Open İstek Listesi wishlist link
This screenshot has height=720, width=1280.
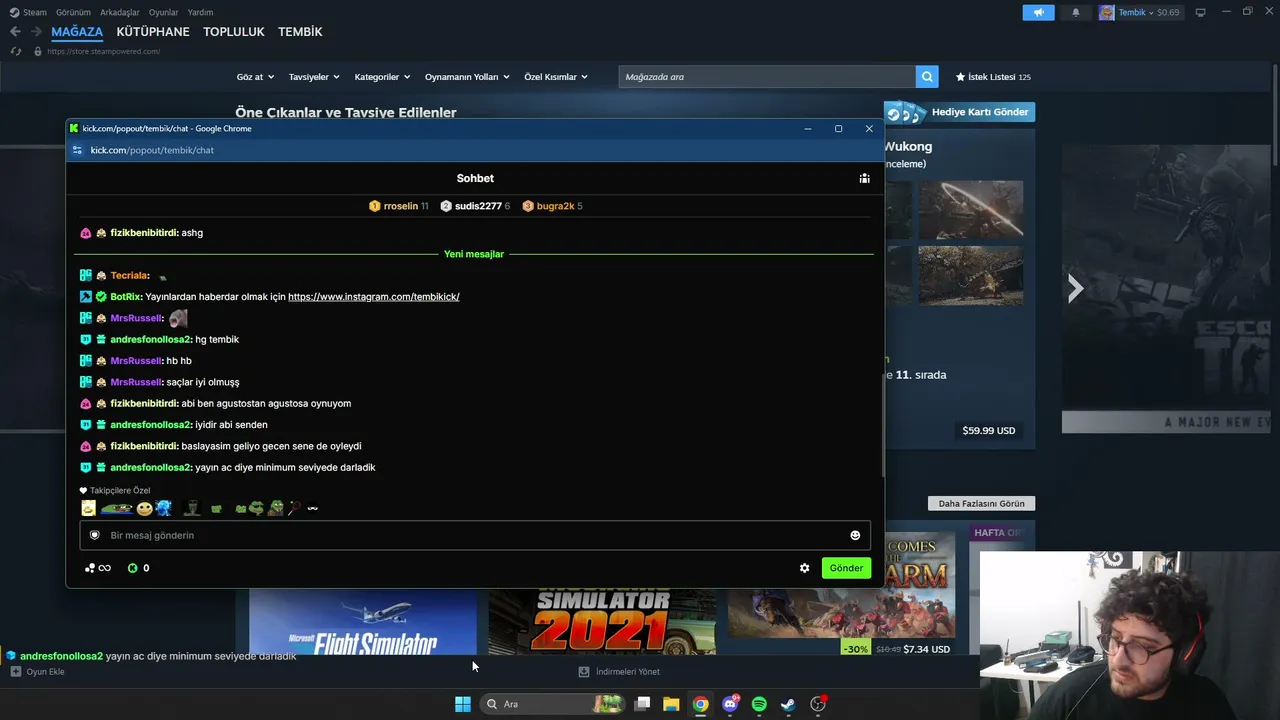993,77
